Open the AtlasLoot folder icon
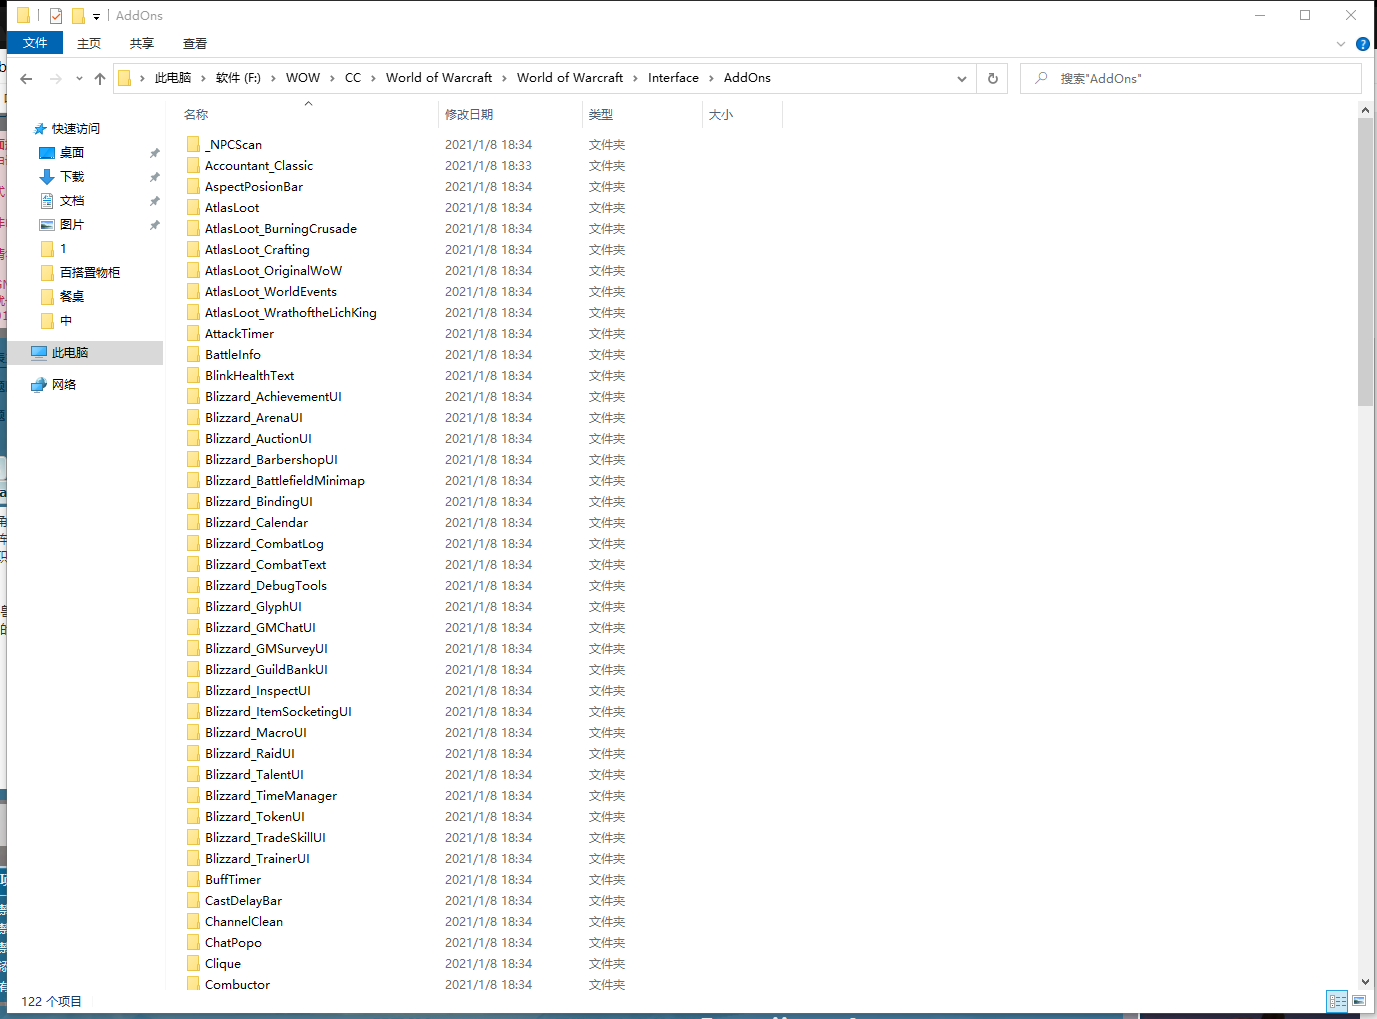Screen dimensions: 1377x1019 click(x=194, y=208)
